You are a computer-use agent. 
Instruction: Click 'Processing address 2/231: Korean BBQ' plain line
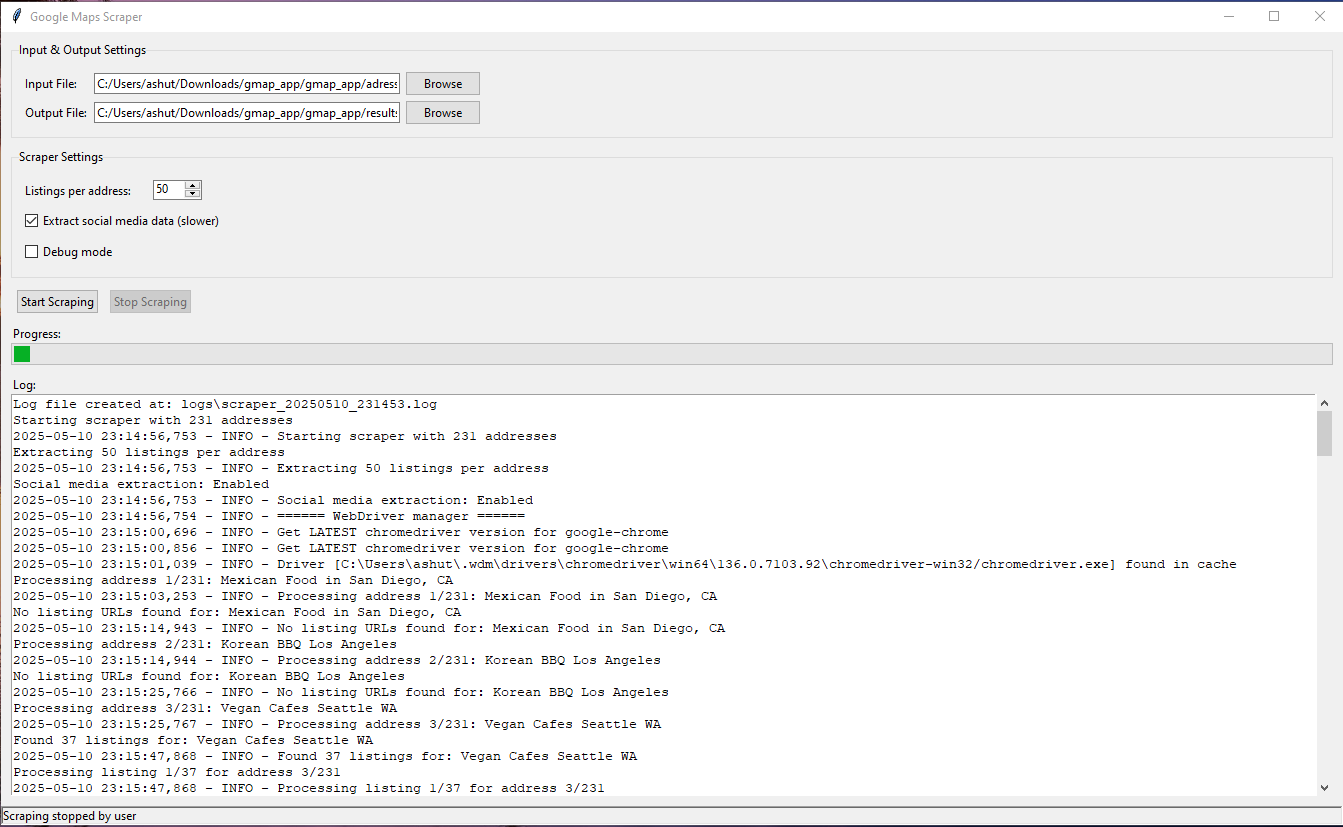coord(205,644)
